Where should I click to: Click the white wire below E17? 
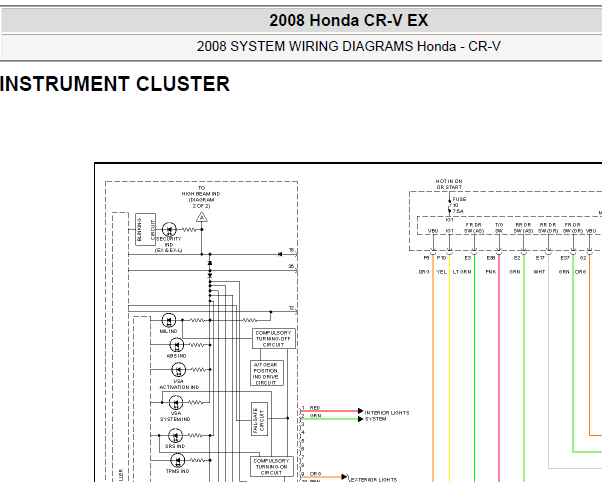pos(548,361)
